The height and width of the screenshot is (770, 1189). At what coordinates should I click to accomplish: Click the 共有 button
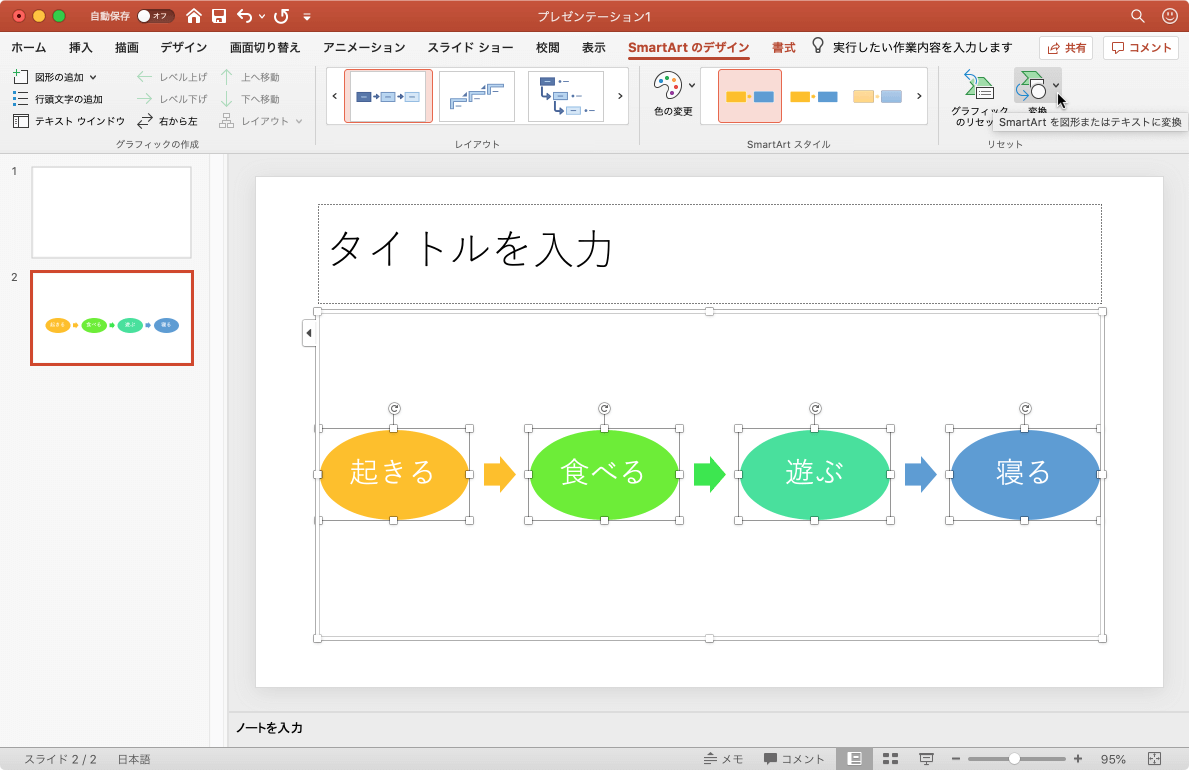coord(1066,48)
